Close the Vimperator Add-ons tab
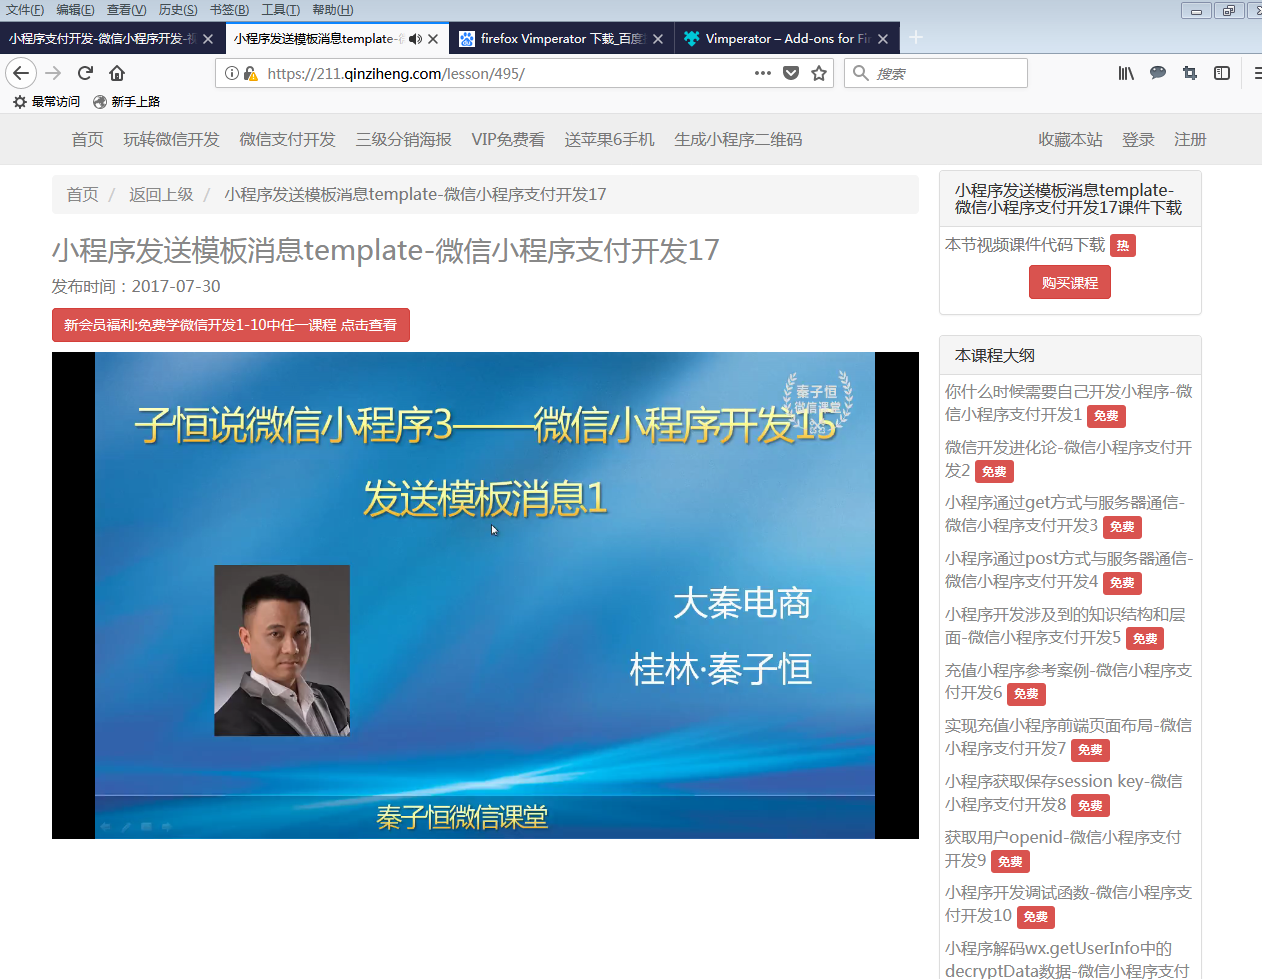 click(883, 39)
